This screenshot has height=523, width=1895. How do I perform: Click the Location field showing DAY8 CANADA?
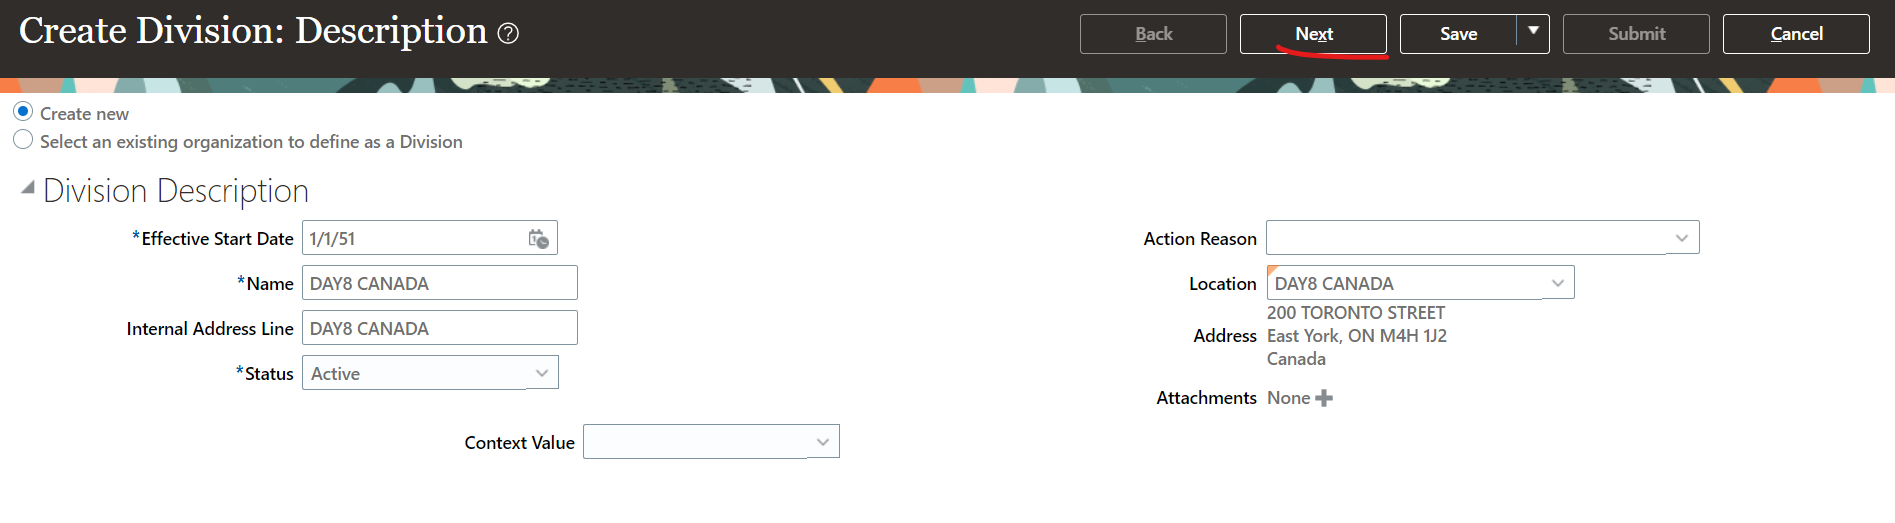tap(1405, 284)
